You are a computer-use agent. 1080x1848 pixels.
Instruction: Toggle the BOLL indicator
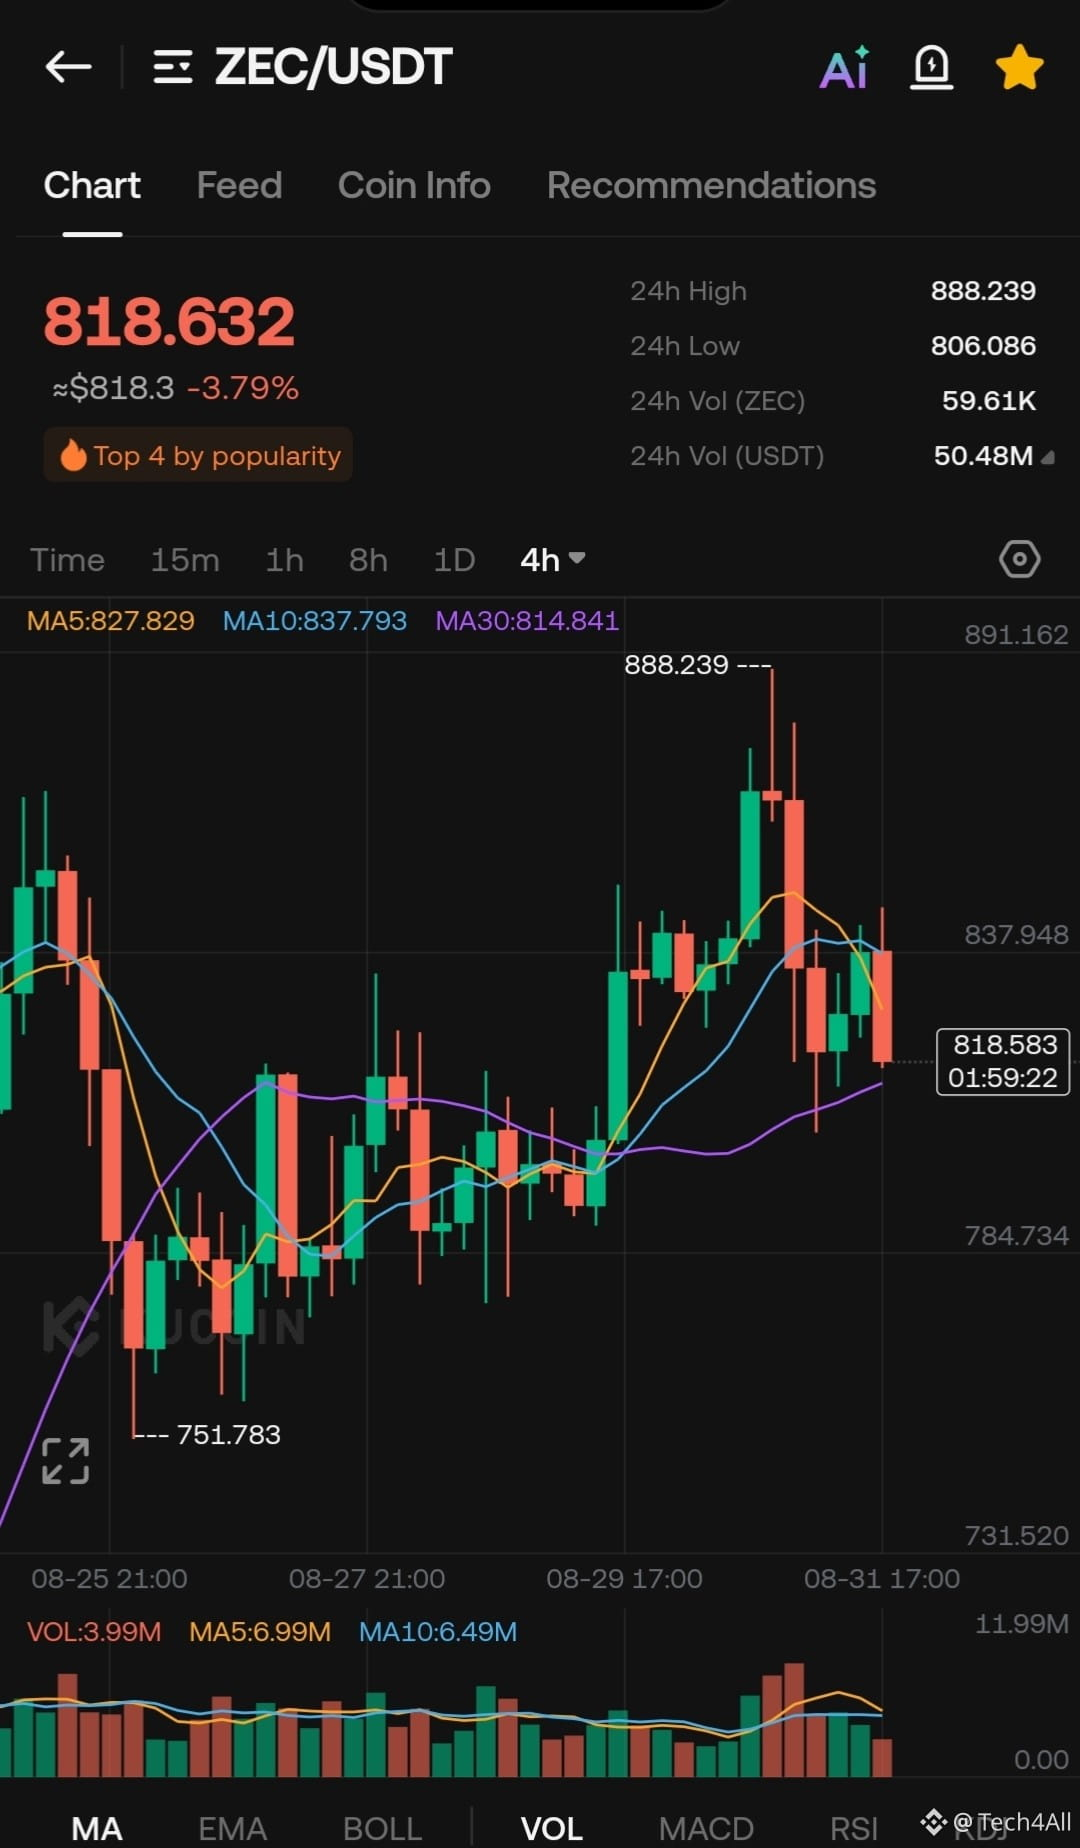382,1828
